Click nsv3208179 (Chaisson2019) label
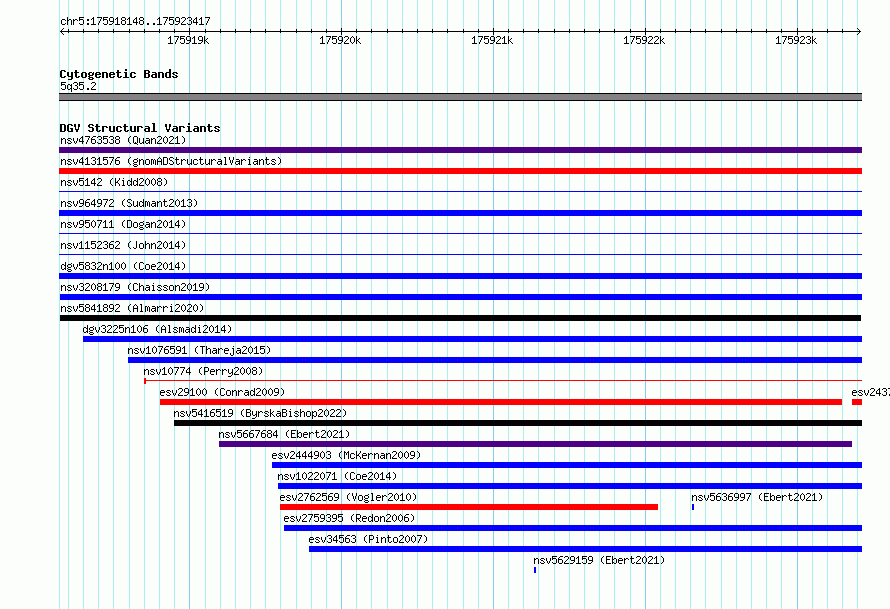The height and width of the screenshot is (609, 890). pyautogui.click(x=135, y=287)
